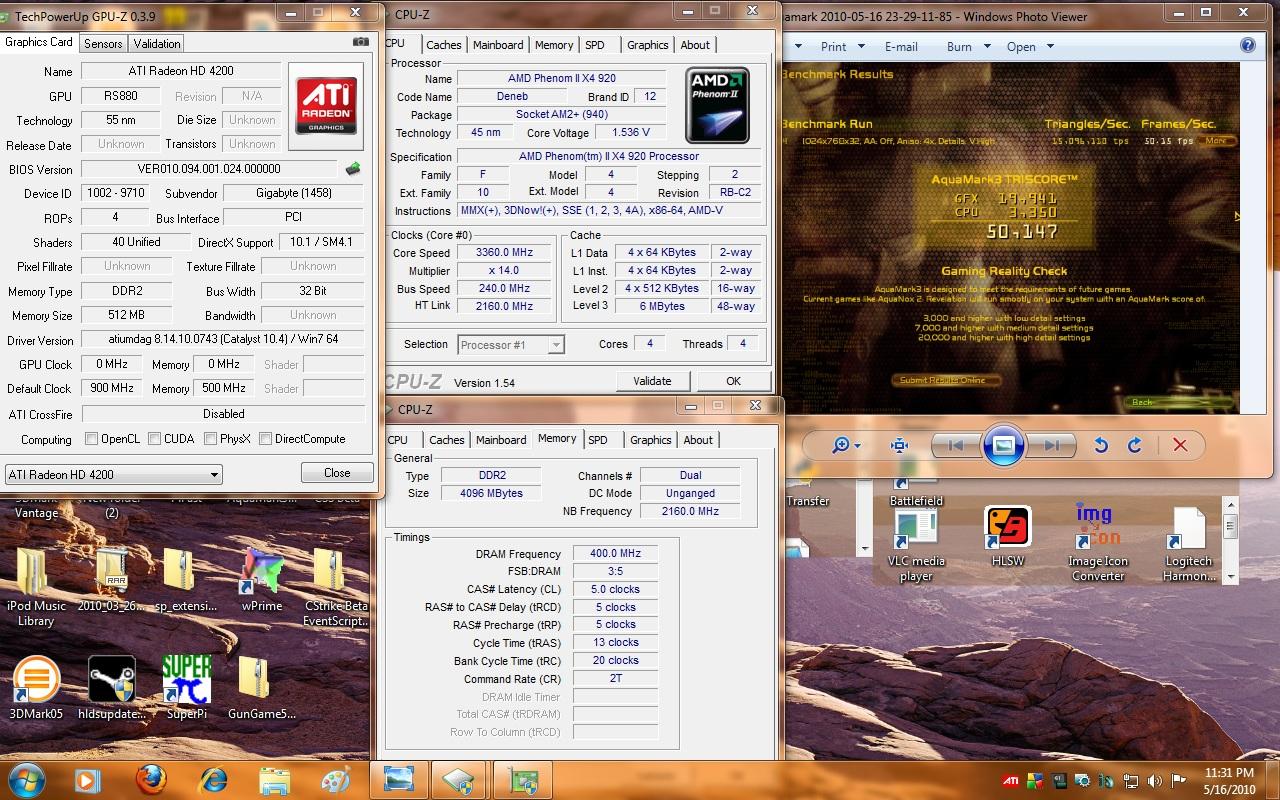The height and width of the screenshot is (800, 1280).
Task: Rotate image clockwise in Photo Viewer
Action: pyautogui.click(x=1134, y=445)
